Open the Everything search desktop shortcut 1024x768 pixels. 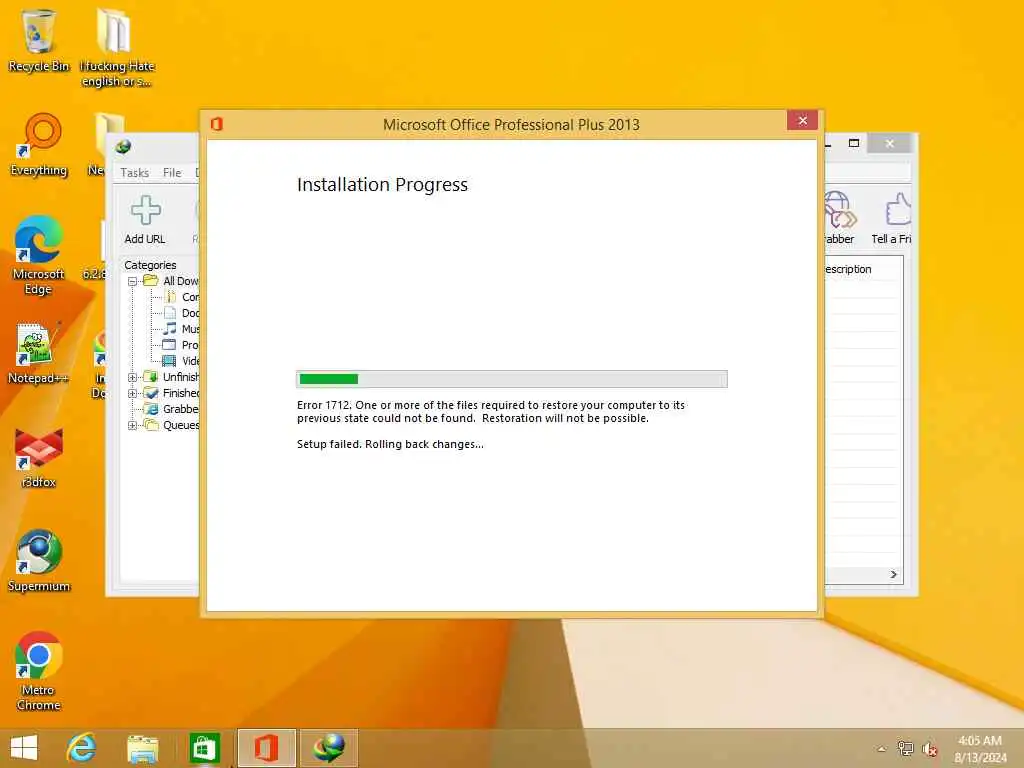(39, 145)
